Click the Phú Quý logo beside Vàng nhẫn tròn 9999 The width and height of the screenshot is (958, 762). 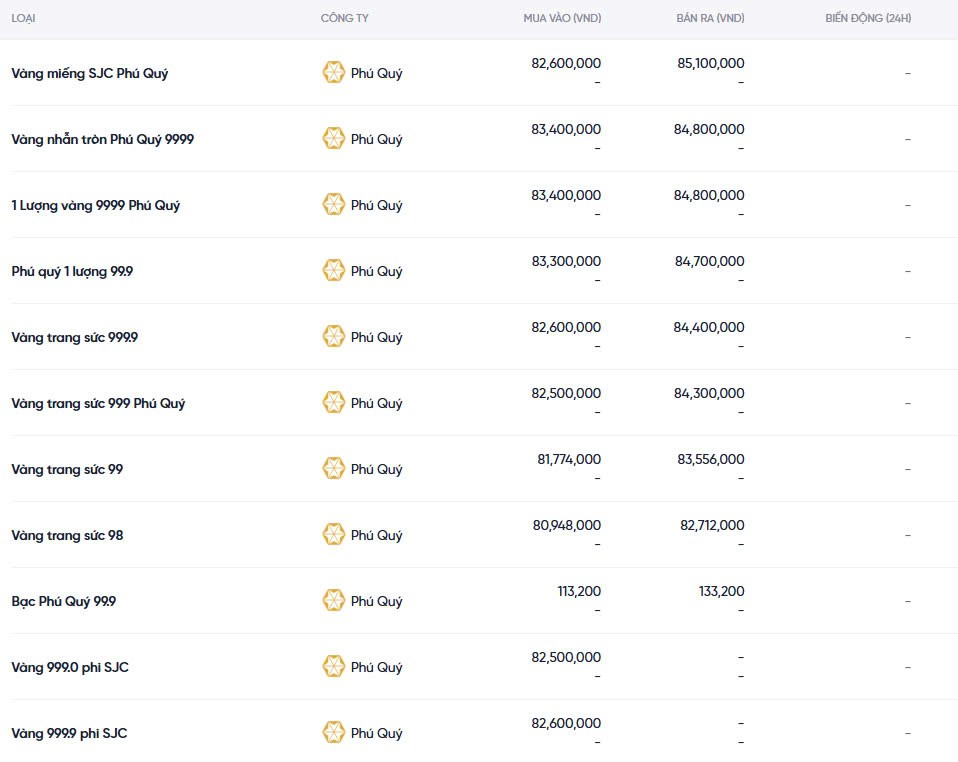point(333,139)
